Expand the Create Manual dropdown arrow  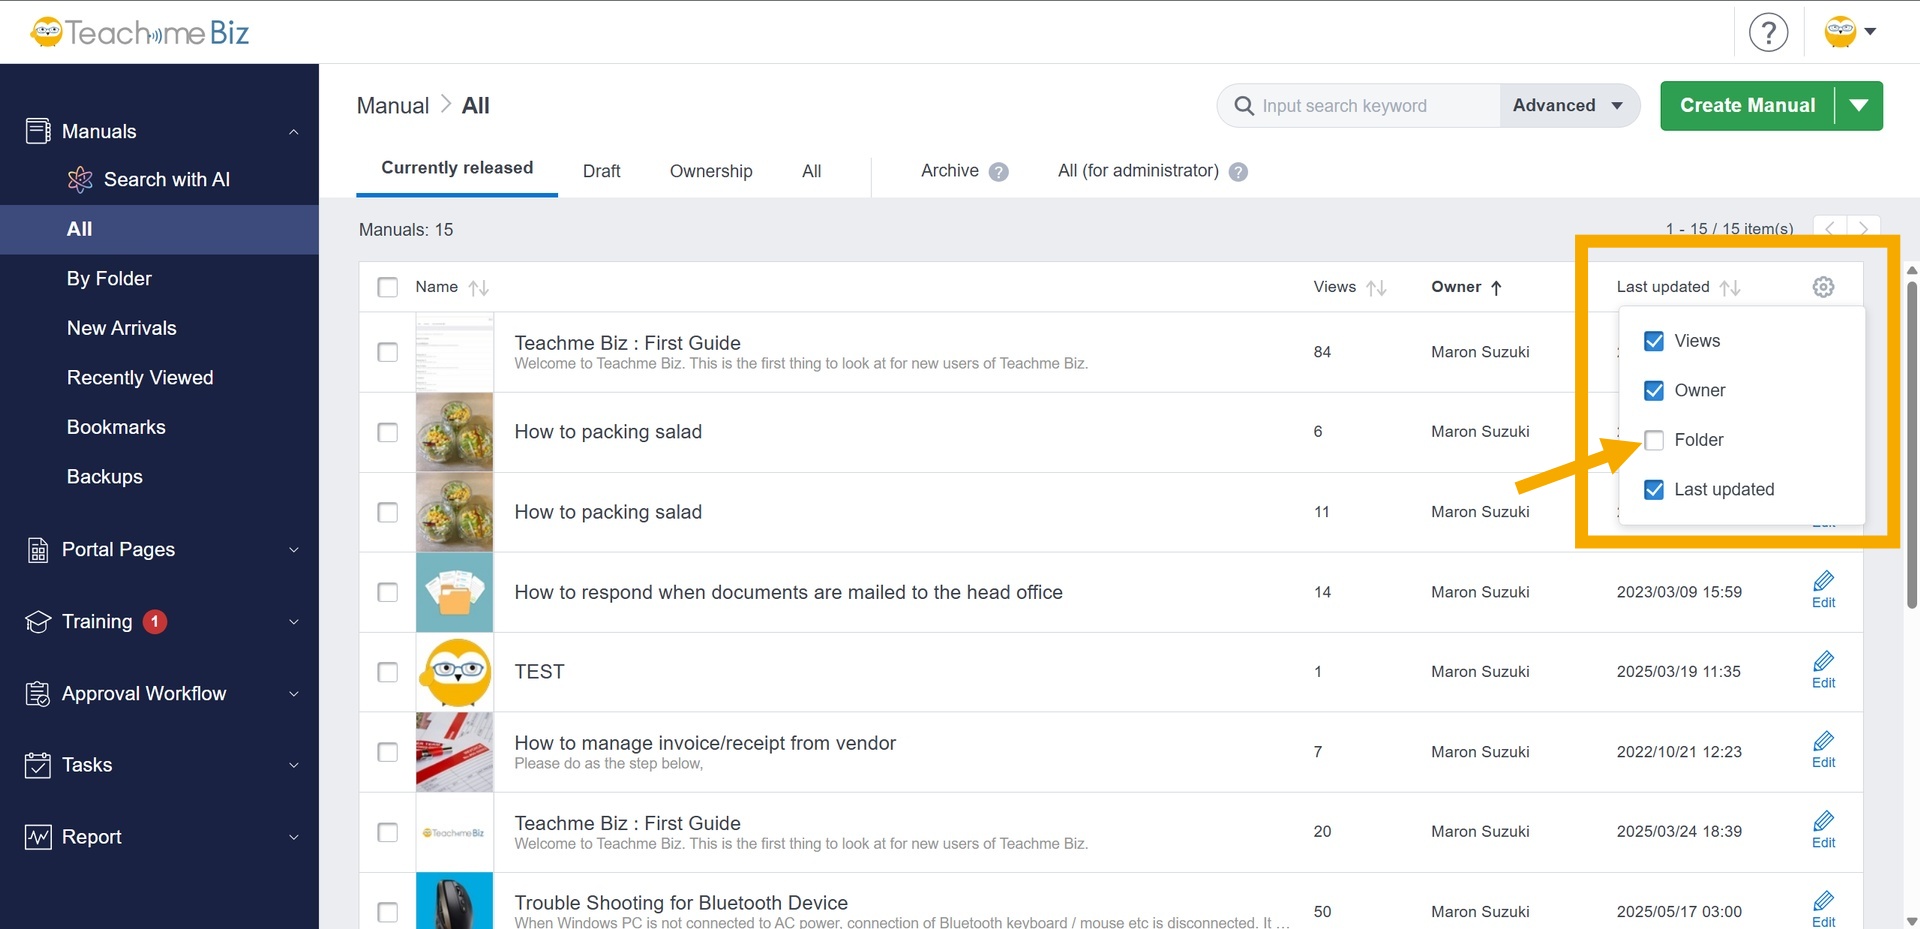(x=1859, y=106)
